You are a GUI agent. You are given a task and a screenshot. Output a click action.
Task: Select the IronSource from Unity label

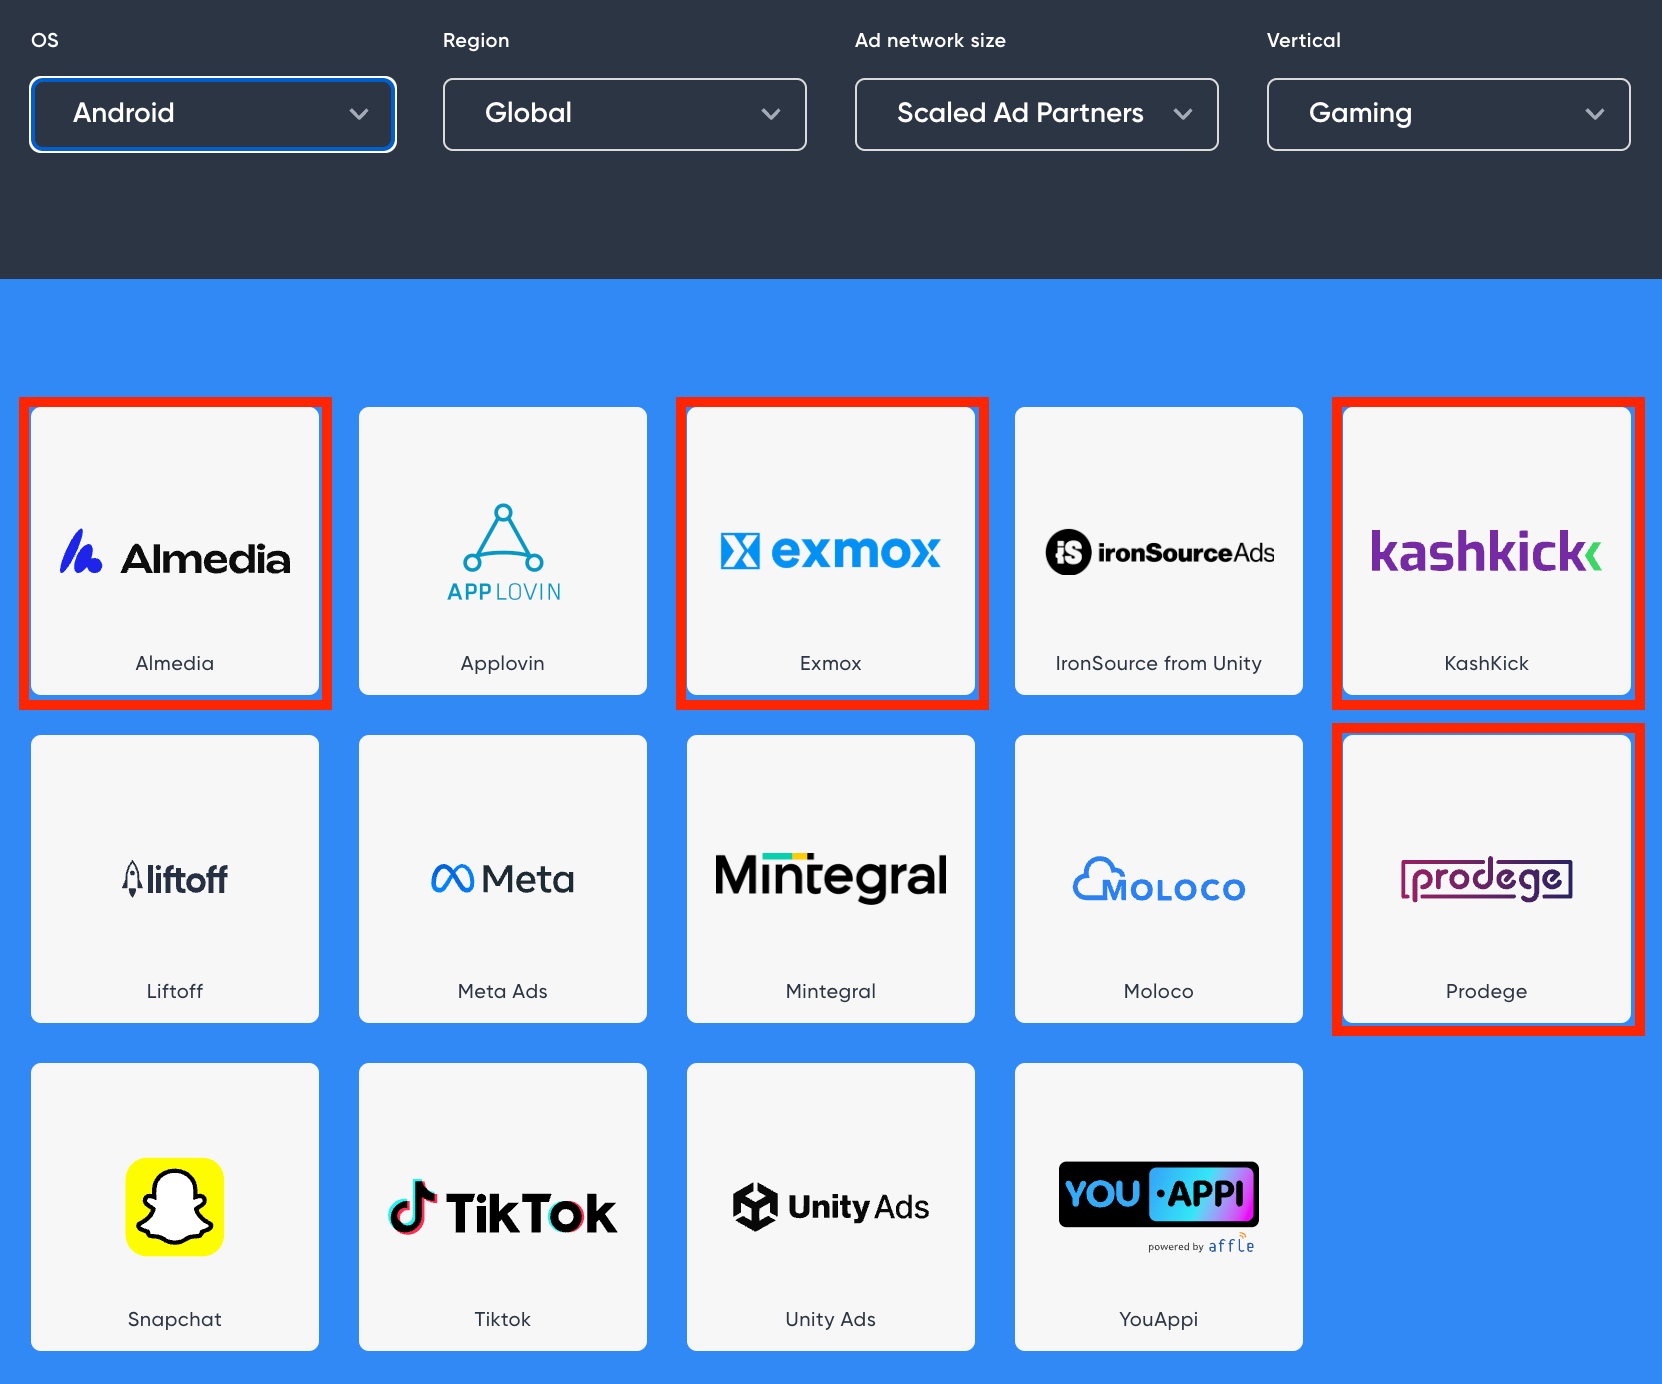coord(1159,663)
